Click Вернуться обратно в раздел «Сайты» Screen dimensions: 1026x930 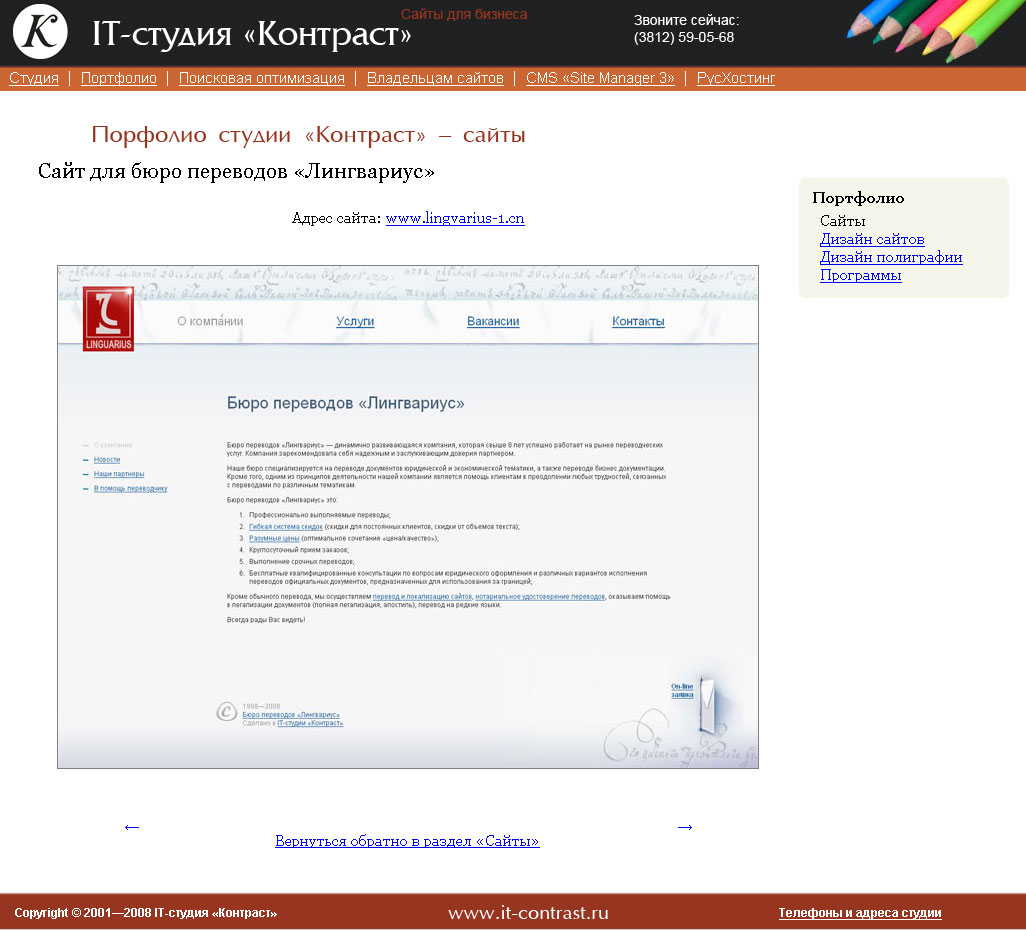(407, 841)
